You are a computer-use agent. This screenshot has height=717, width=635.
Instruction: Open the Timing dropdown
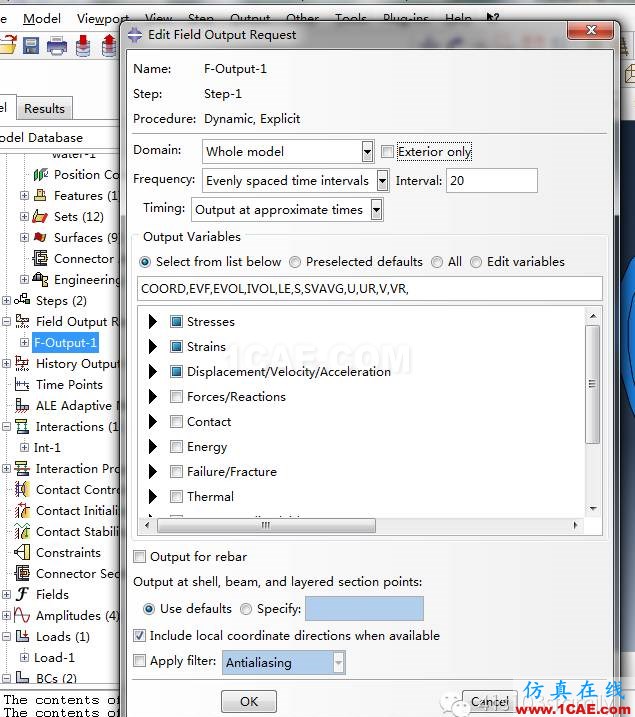(376, 210)
